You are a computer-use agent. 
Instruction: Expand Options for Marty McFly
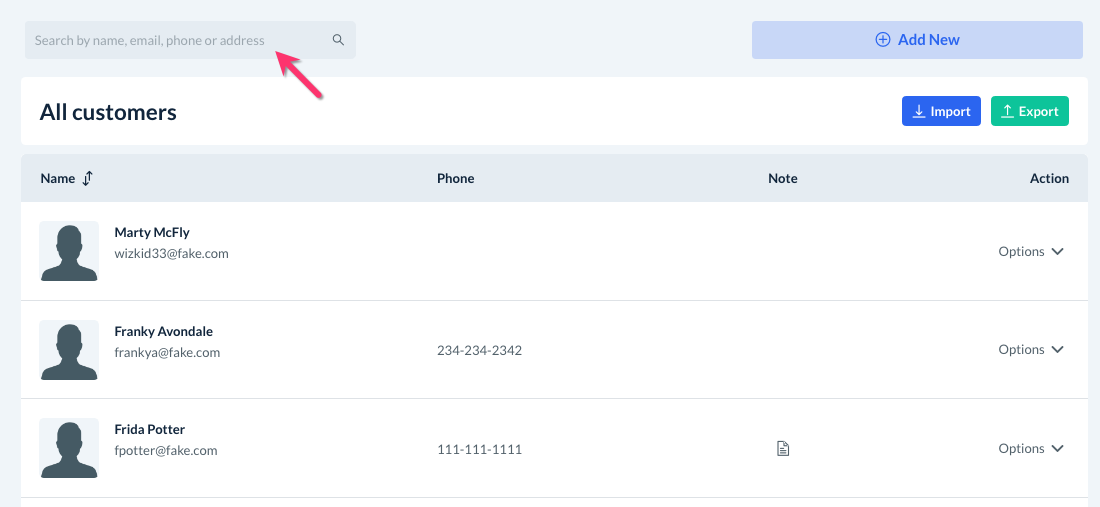coord(1031,252)
